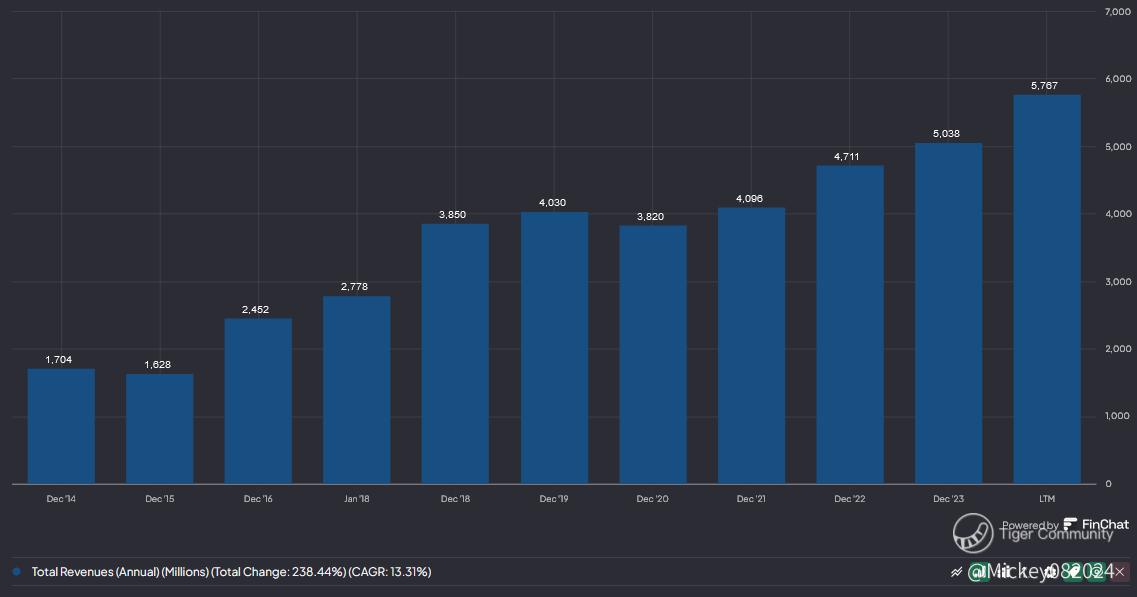Click the Dec '23 x-axis label
This screenshot has width=1137, height=597.
pyautogui.click(x=948, y=499)
